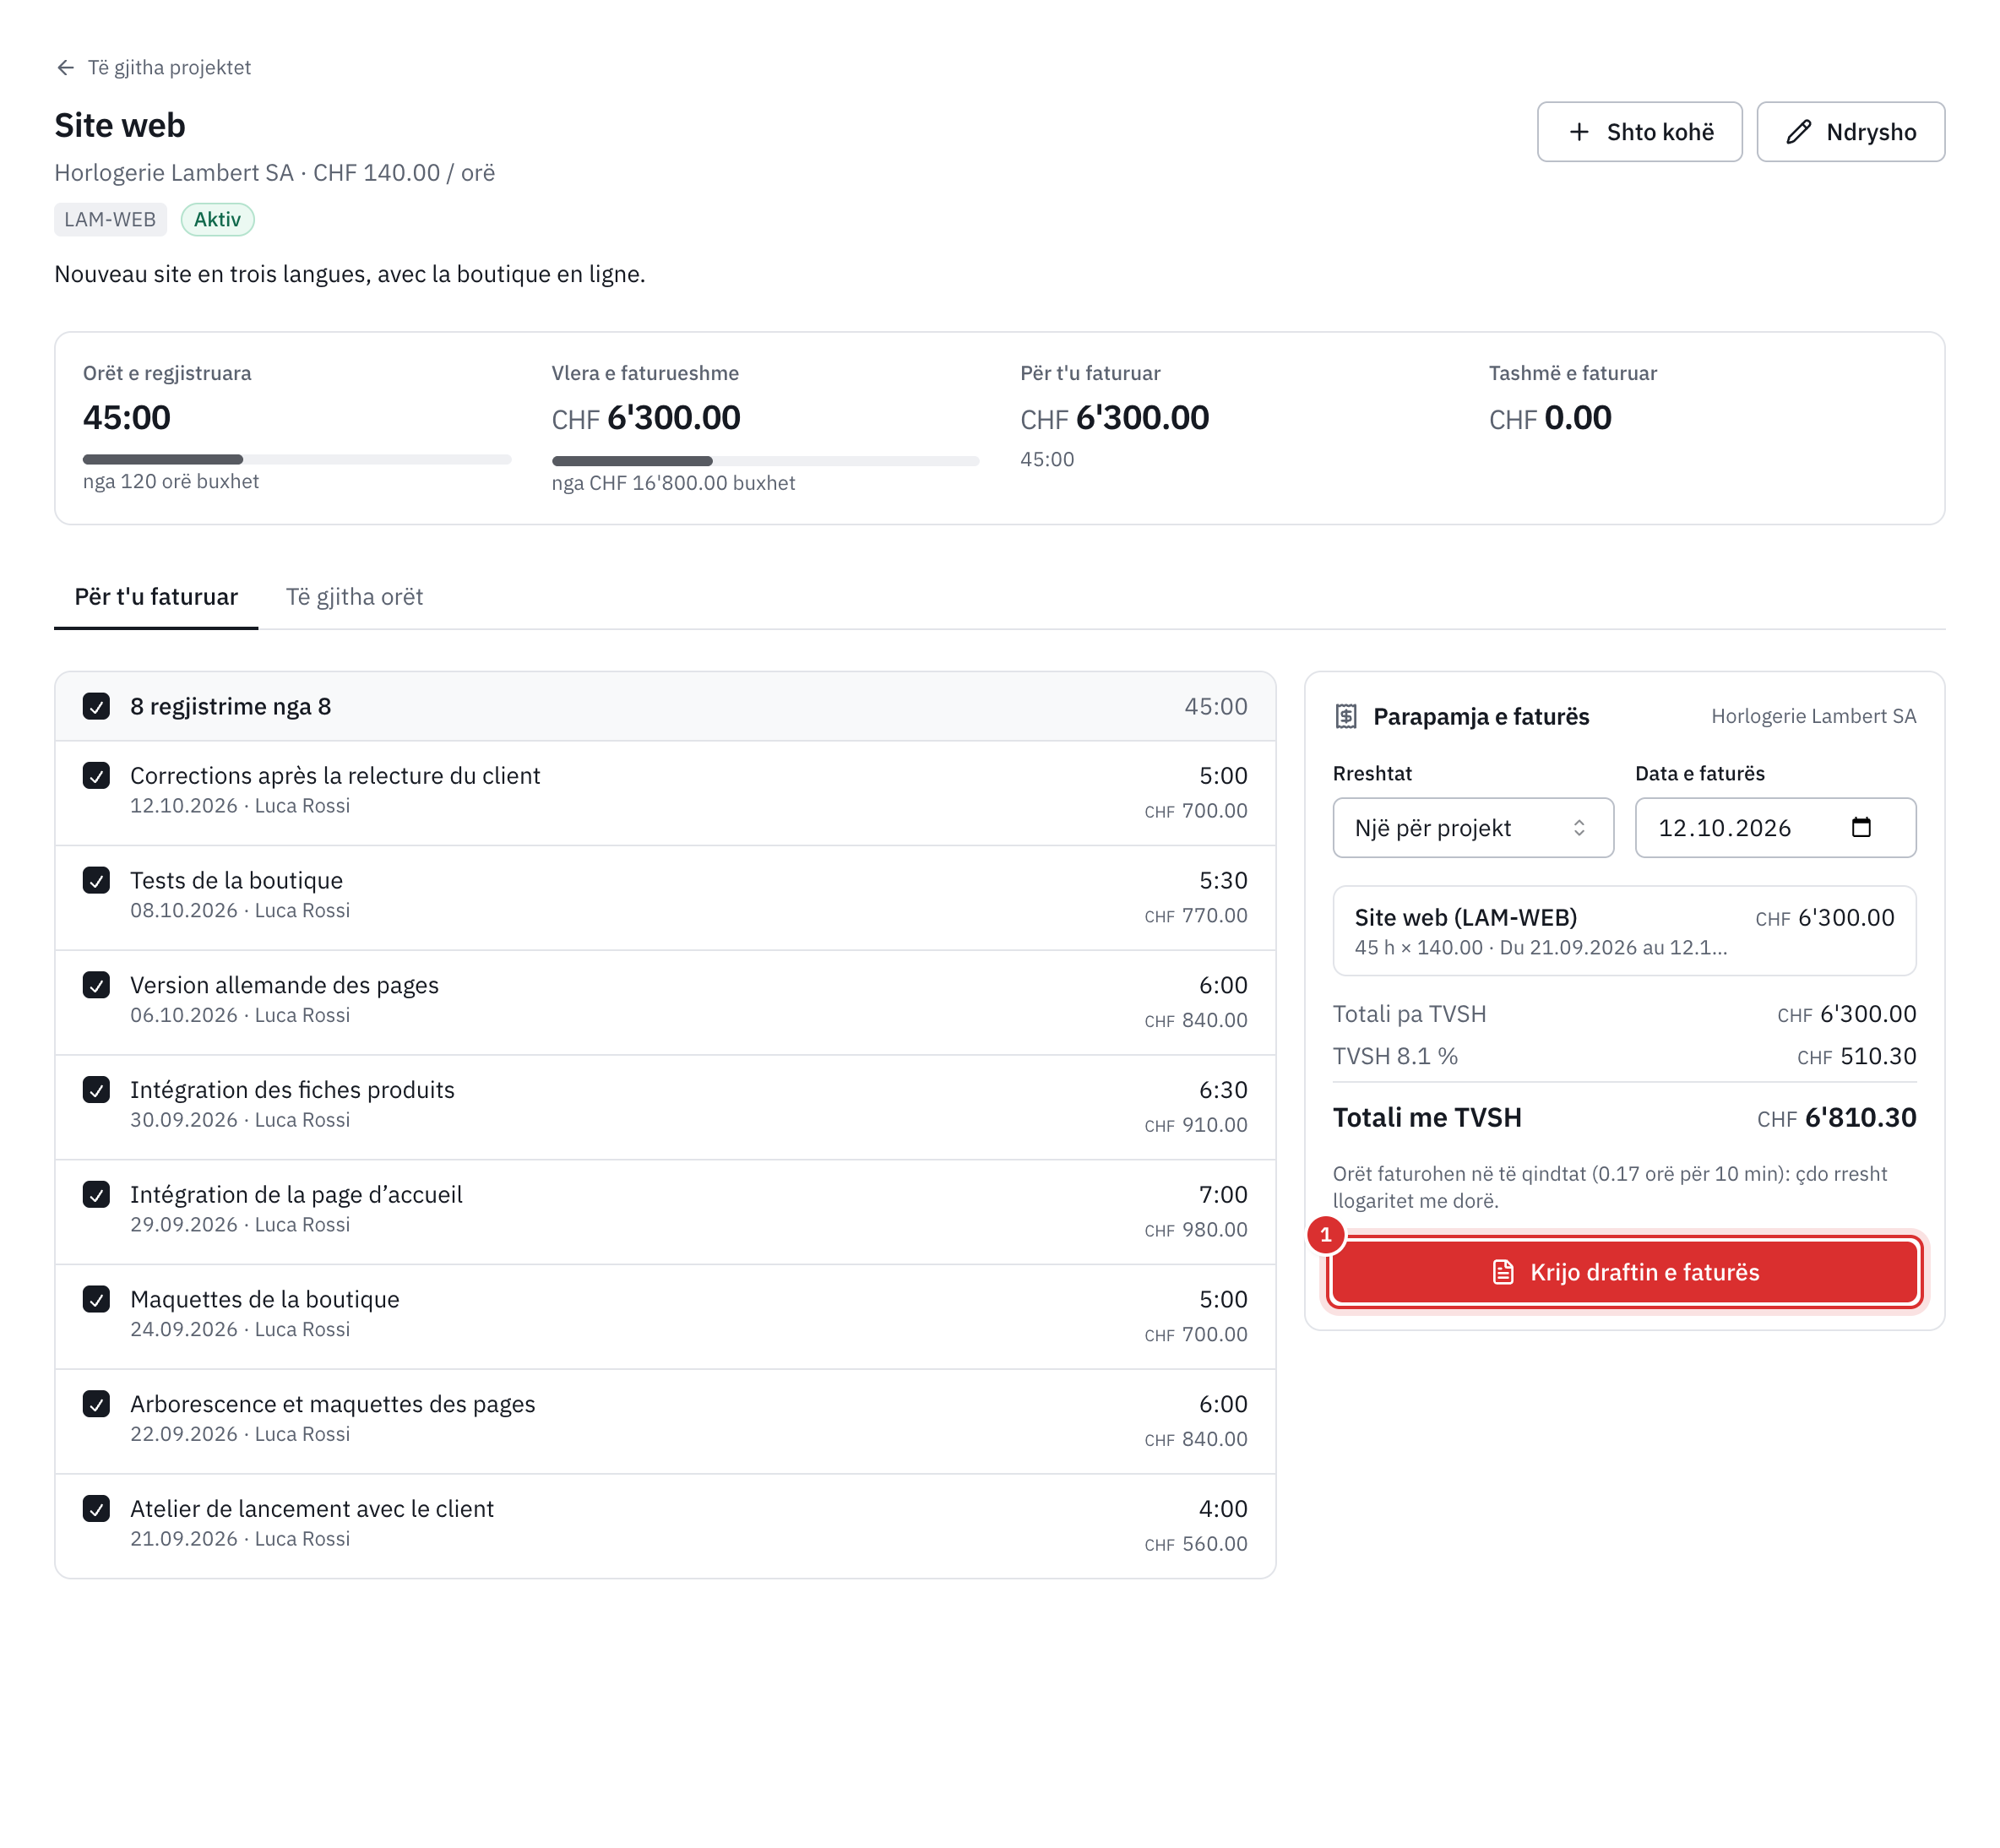Toggle checkbox for Atelier de lancement avec le client

tap(96, 1508)
